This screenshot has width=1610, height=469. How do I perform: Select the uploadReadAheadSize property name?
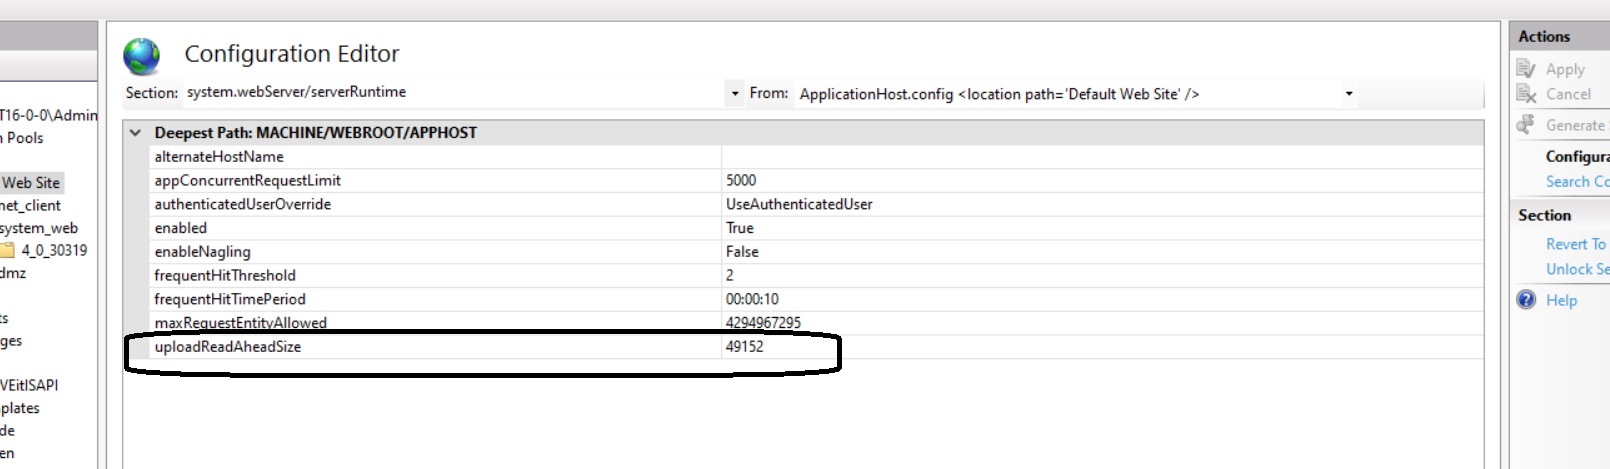pos(227,347)
